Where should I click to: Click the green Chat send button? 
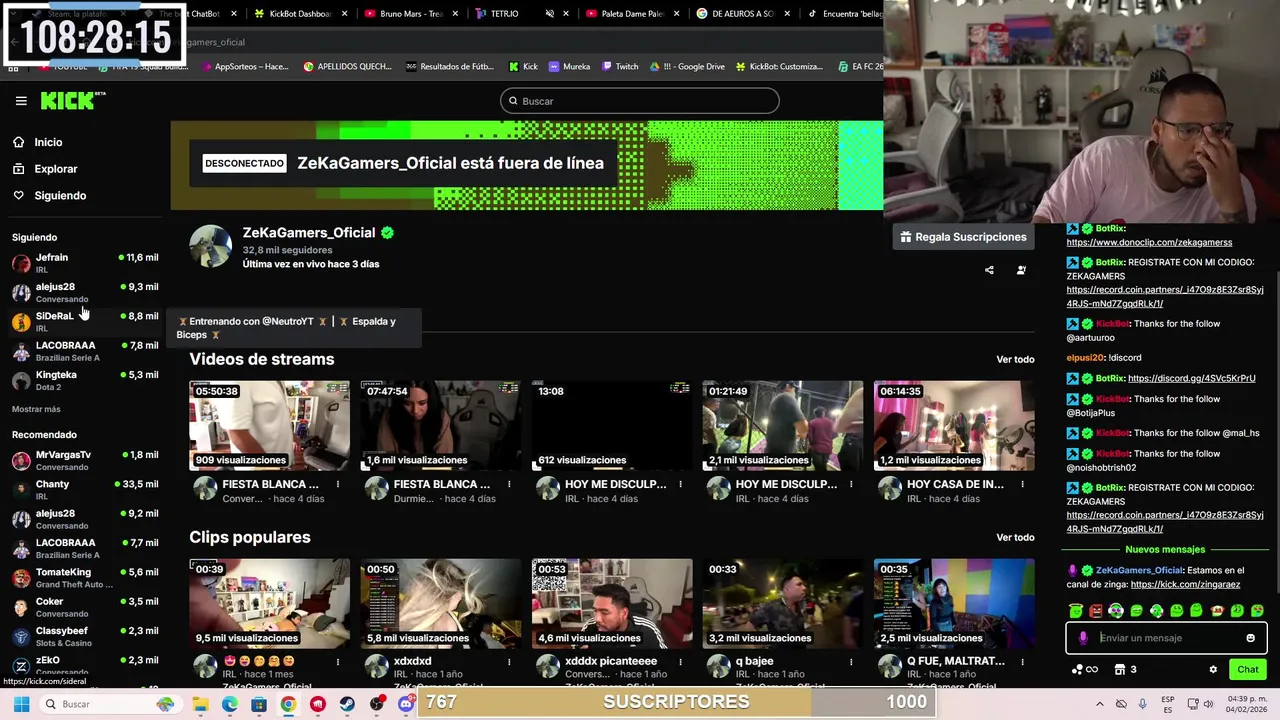coord(1247,670)
